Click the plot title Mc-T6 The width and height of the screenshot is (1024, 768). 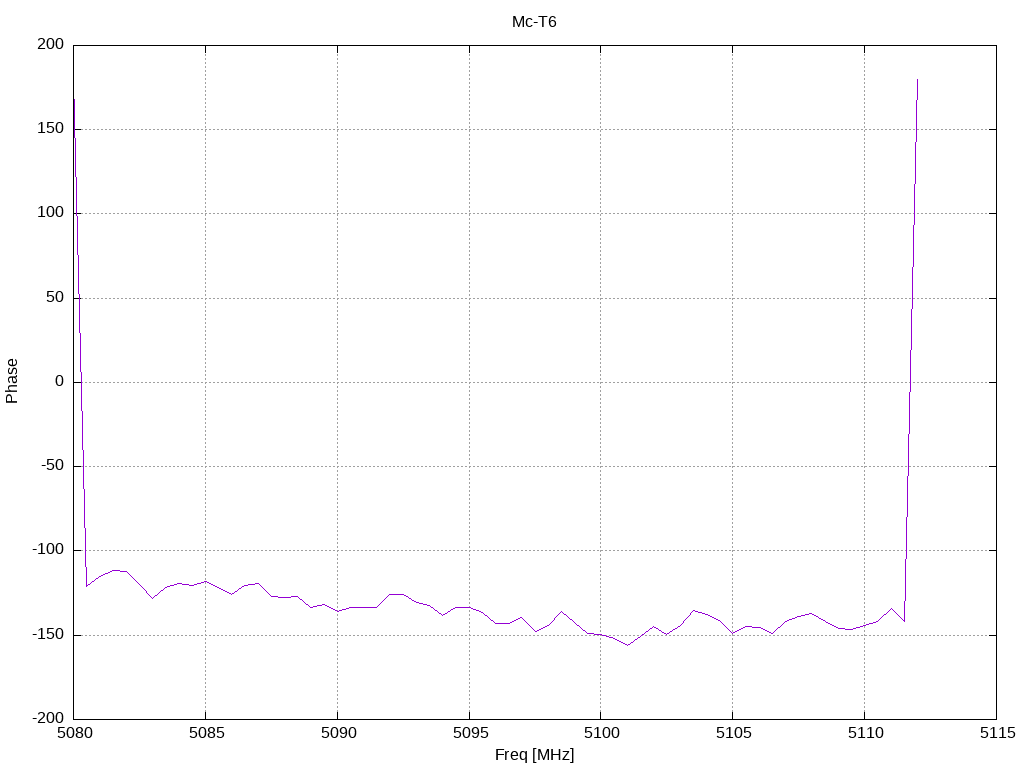(534, 21)
